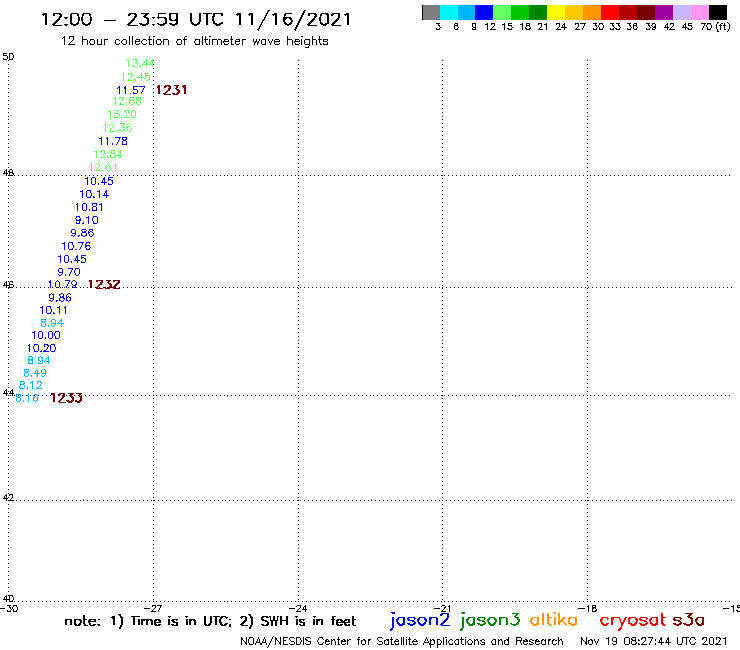
Task: Click the cryosat satellite label
Action: point(633,621)
